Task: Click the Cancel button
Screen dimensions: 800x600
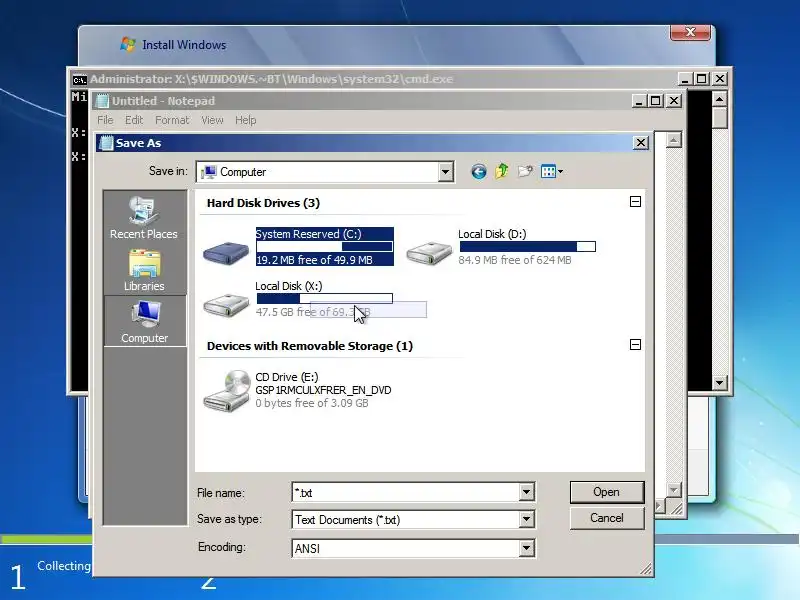Action: coord(607,518)
